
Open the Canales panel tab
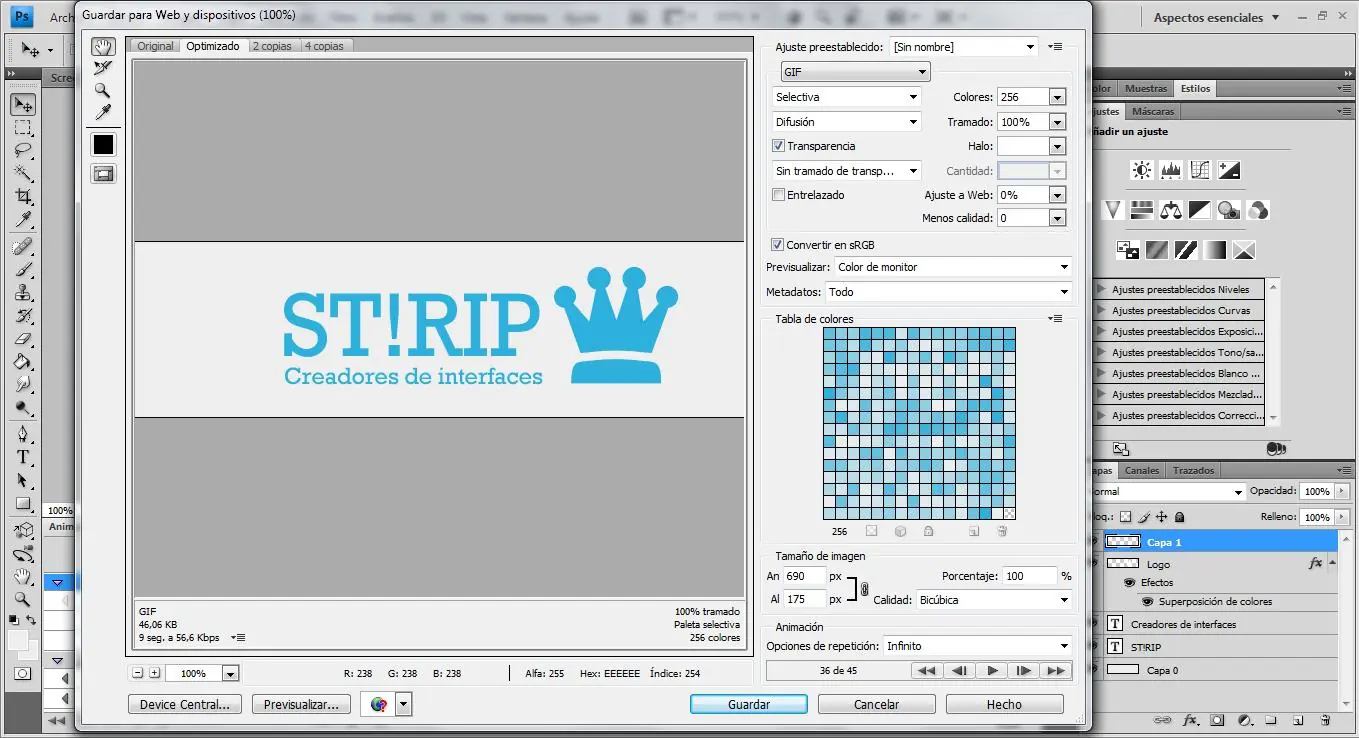click(1142, 470)
